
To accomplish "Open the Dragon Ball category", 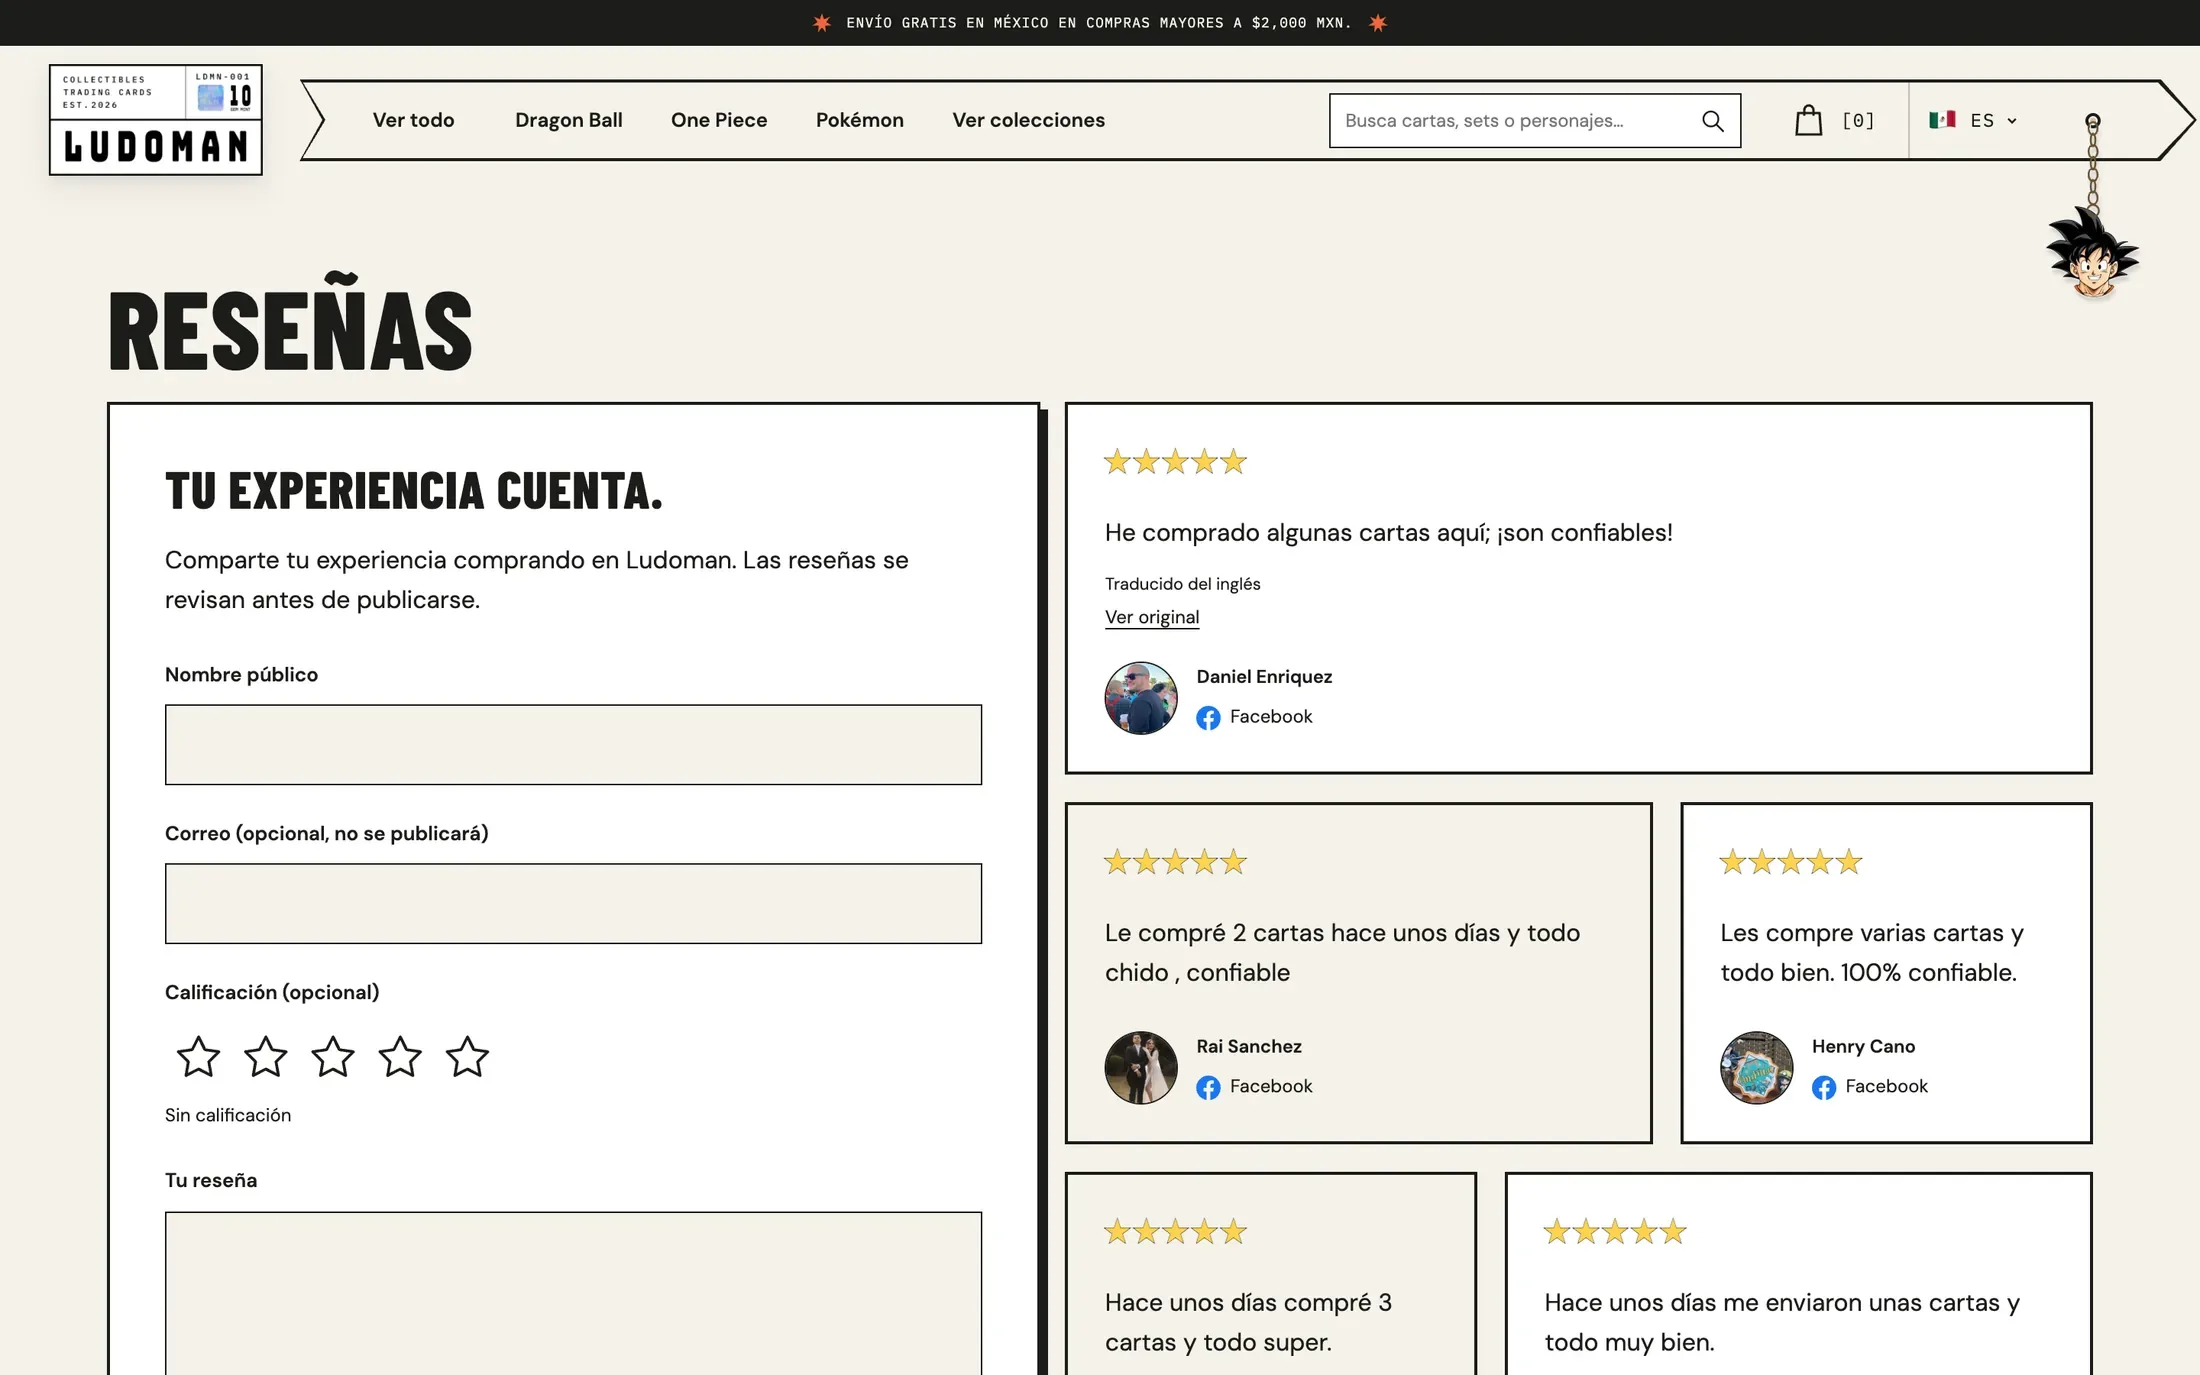I will point(569,120).
